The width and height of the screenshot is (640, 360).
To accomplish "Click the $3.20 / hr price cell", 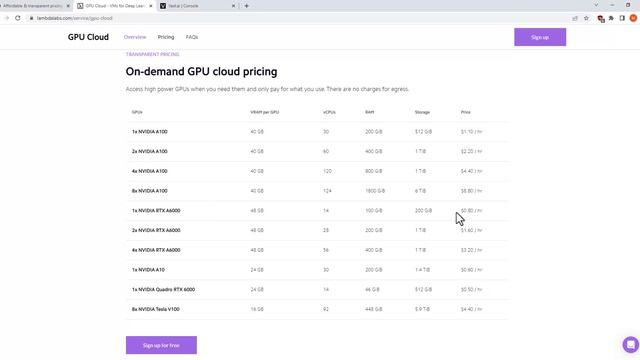I will click(471, 250).
